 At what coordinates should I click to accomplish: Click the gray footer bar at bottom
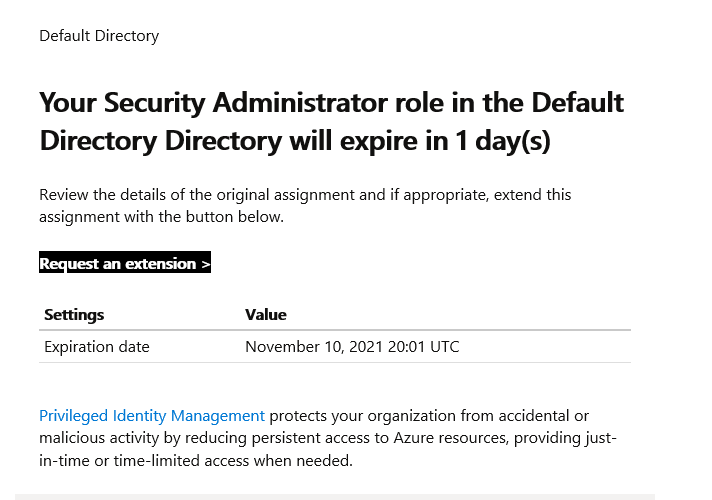(x=334, y=496)
